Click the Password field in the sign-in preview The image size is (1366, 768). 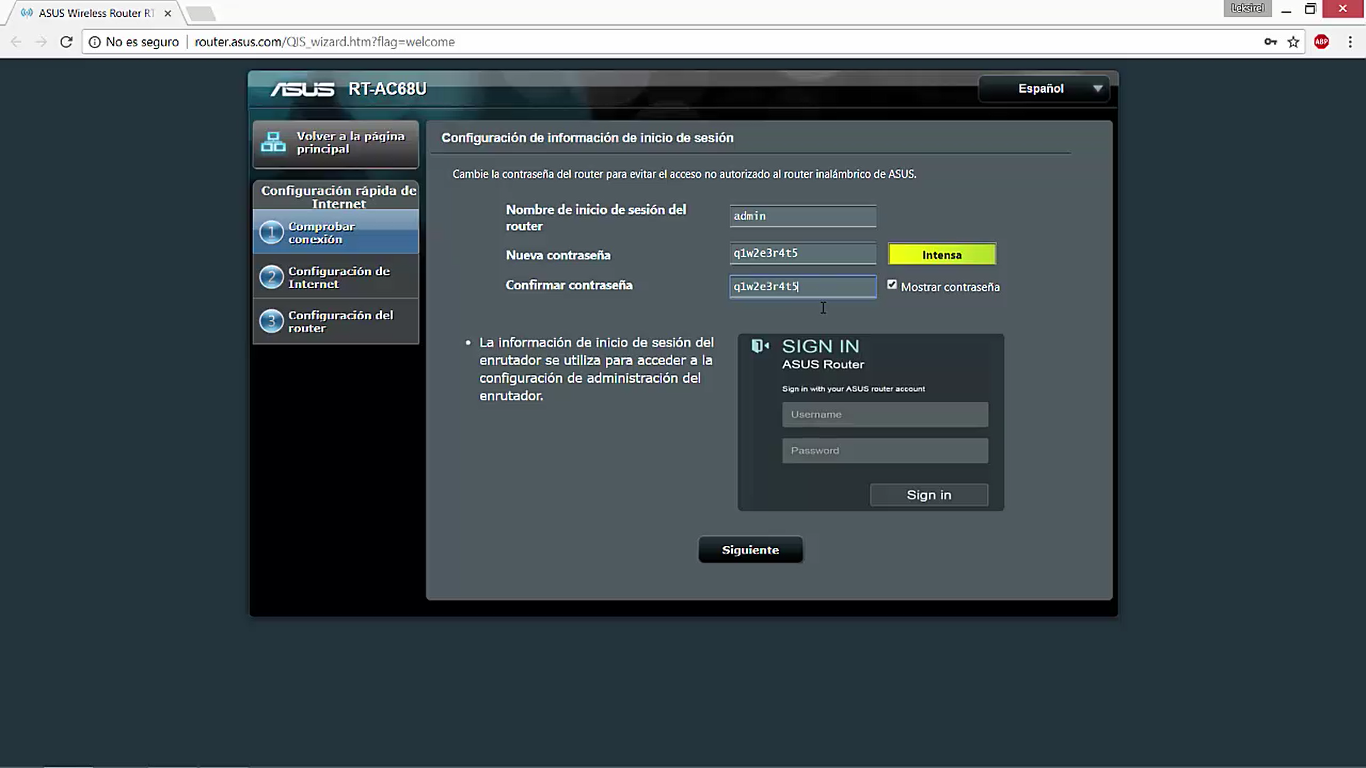885,450
